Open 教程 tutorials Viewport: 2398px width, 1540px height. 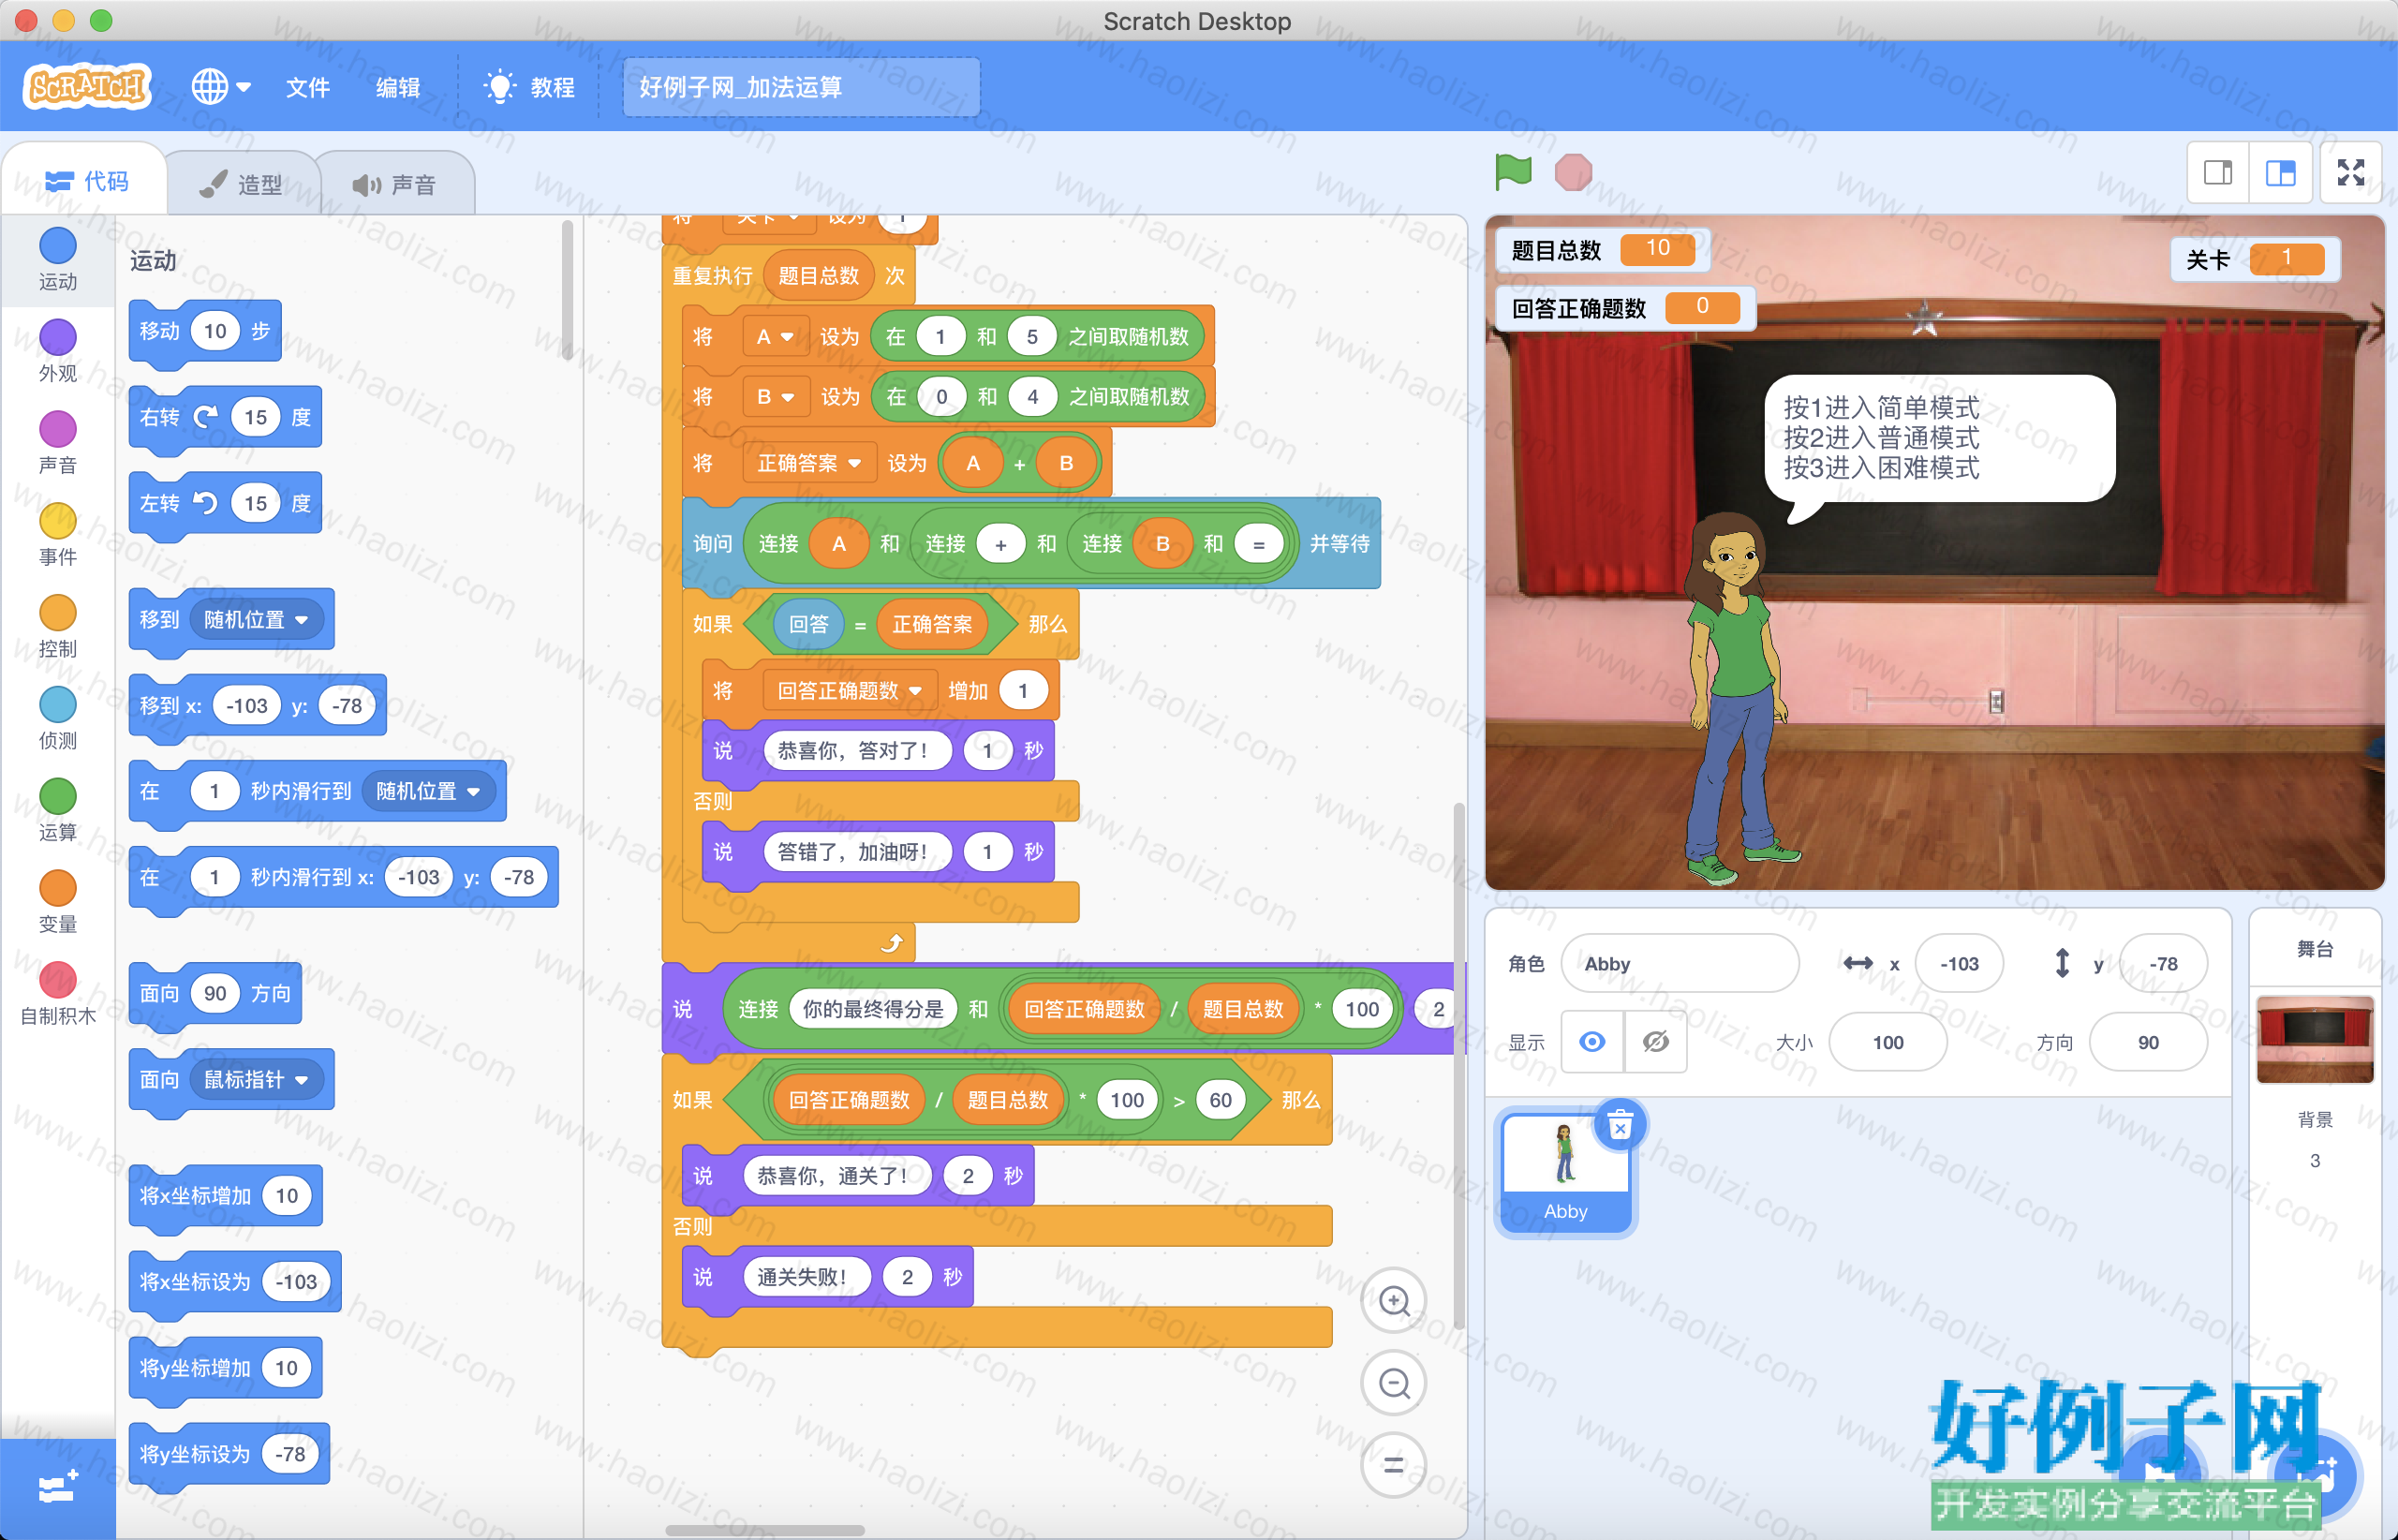(529, 87)
